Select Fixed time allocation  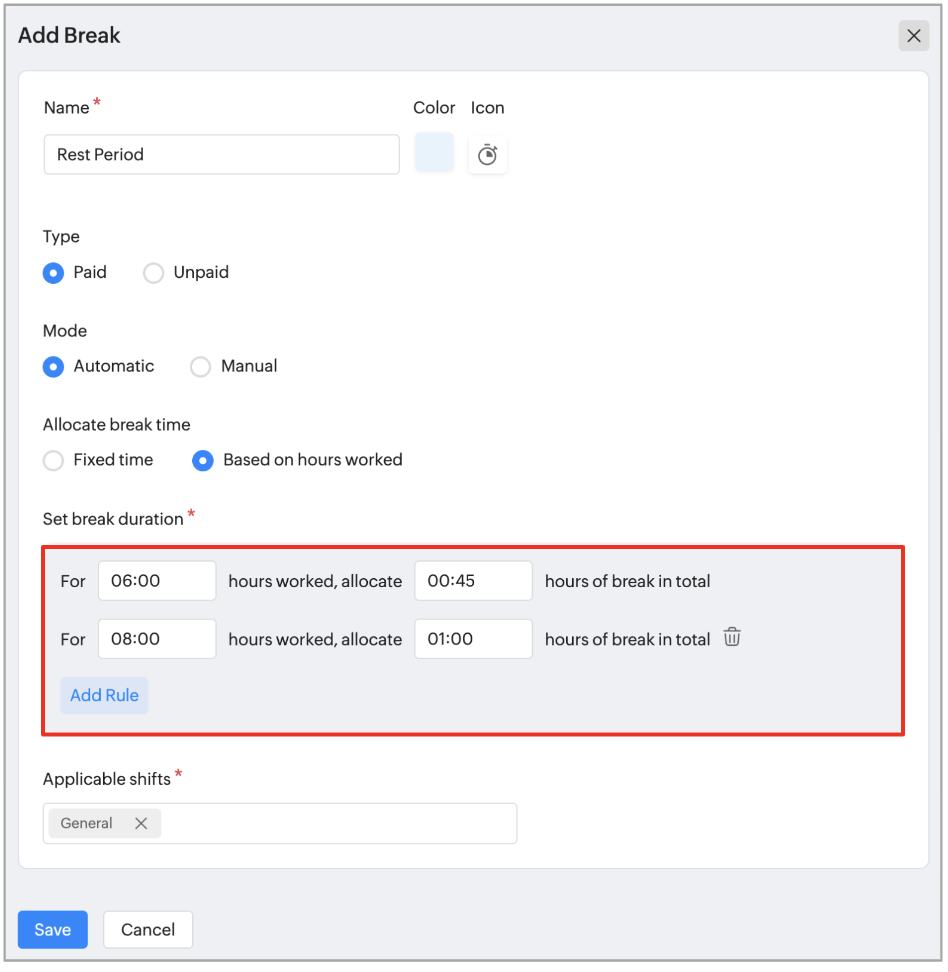point(53,461)
